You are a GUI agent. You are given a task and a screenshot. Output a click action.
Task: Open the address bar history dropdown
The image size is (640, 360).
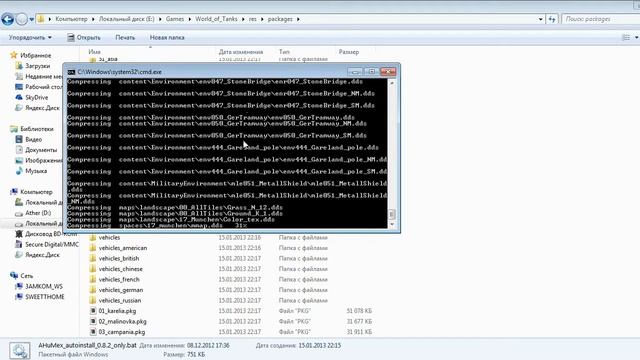(x=540, y=19)
